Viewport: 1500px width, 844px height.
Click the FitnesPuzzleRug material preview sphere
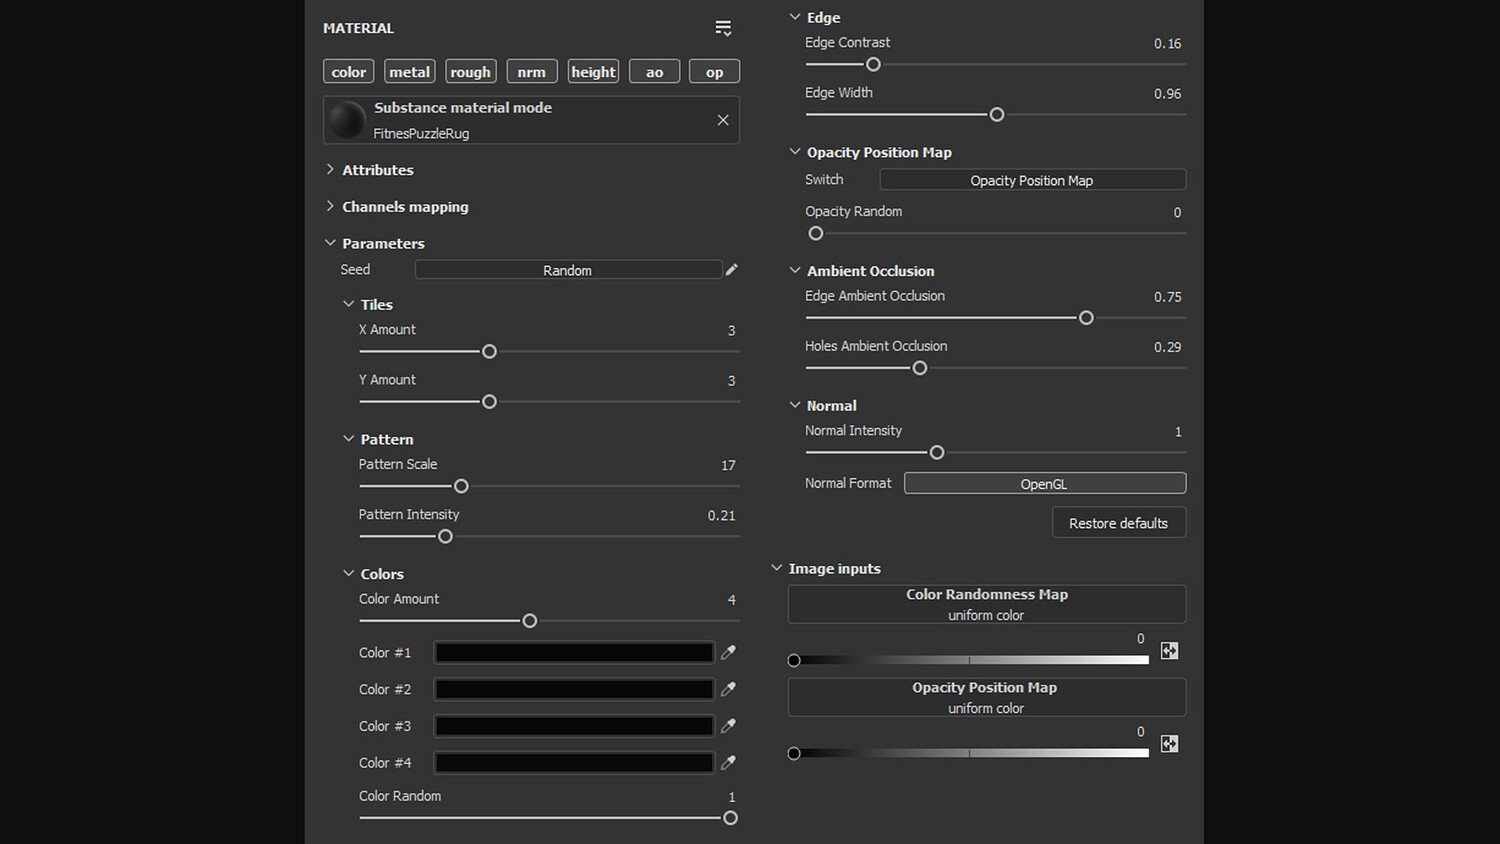[x=347, y=120]
